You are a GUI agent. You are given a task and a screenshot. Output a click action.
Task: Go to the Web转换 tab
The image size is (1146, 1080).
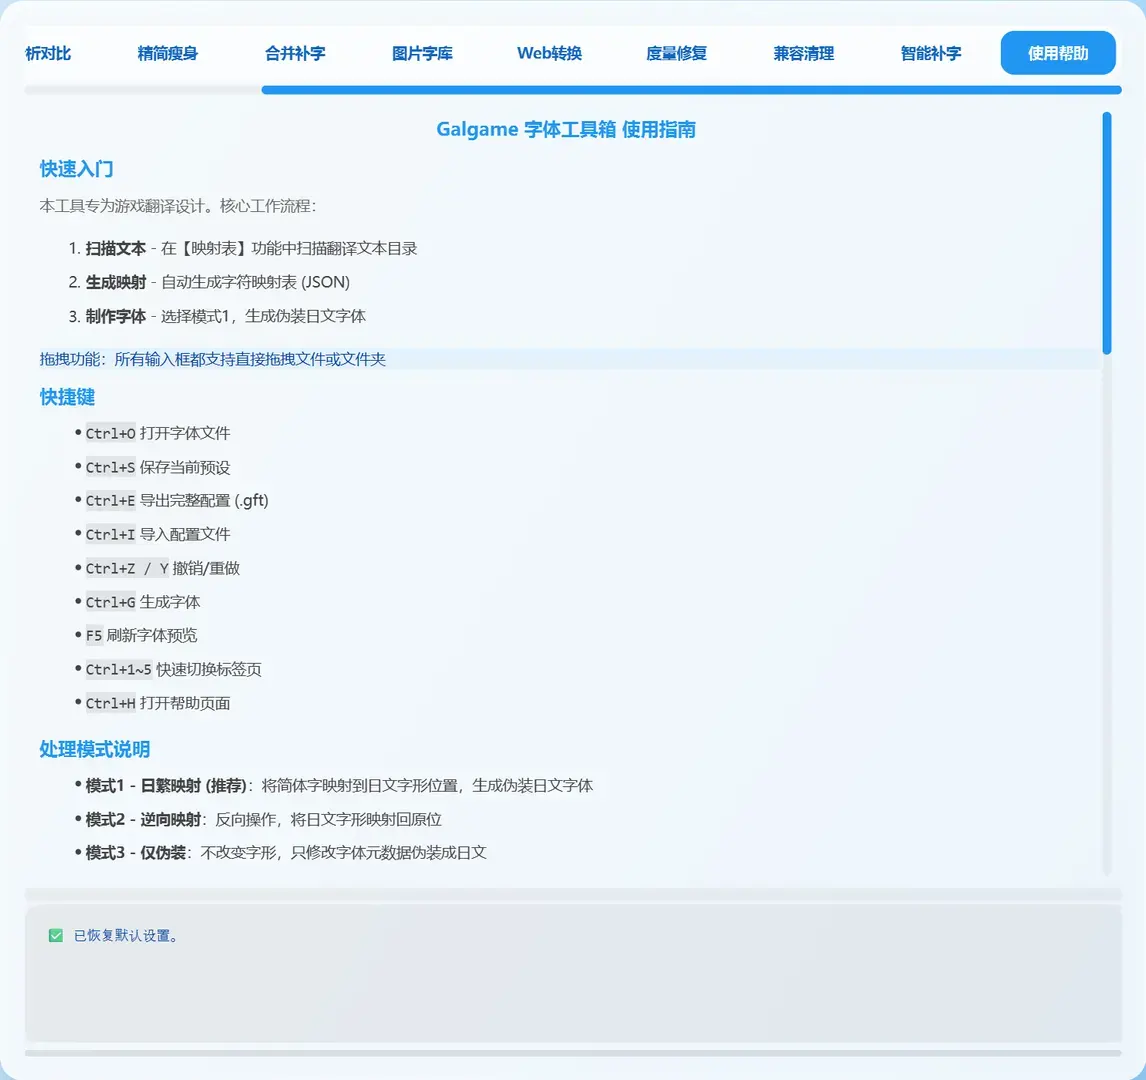[x=549, y=53]
